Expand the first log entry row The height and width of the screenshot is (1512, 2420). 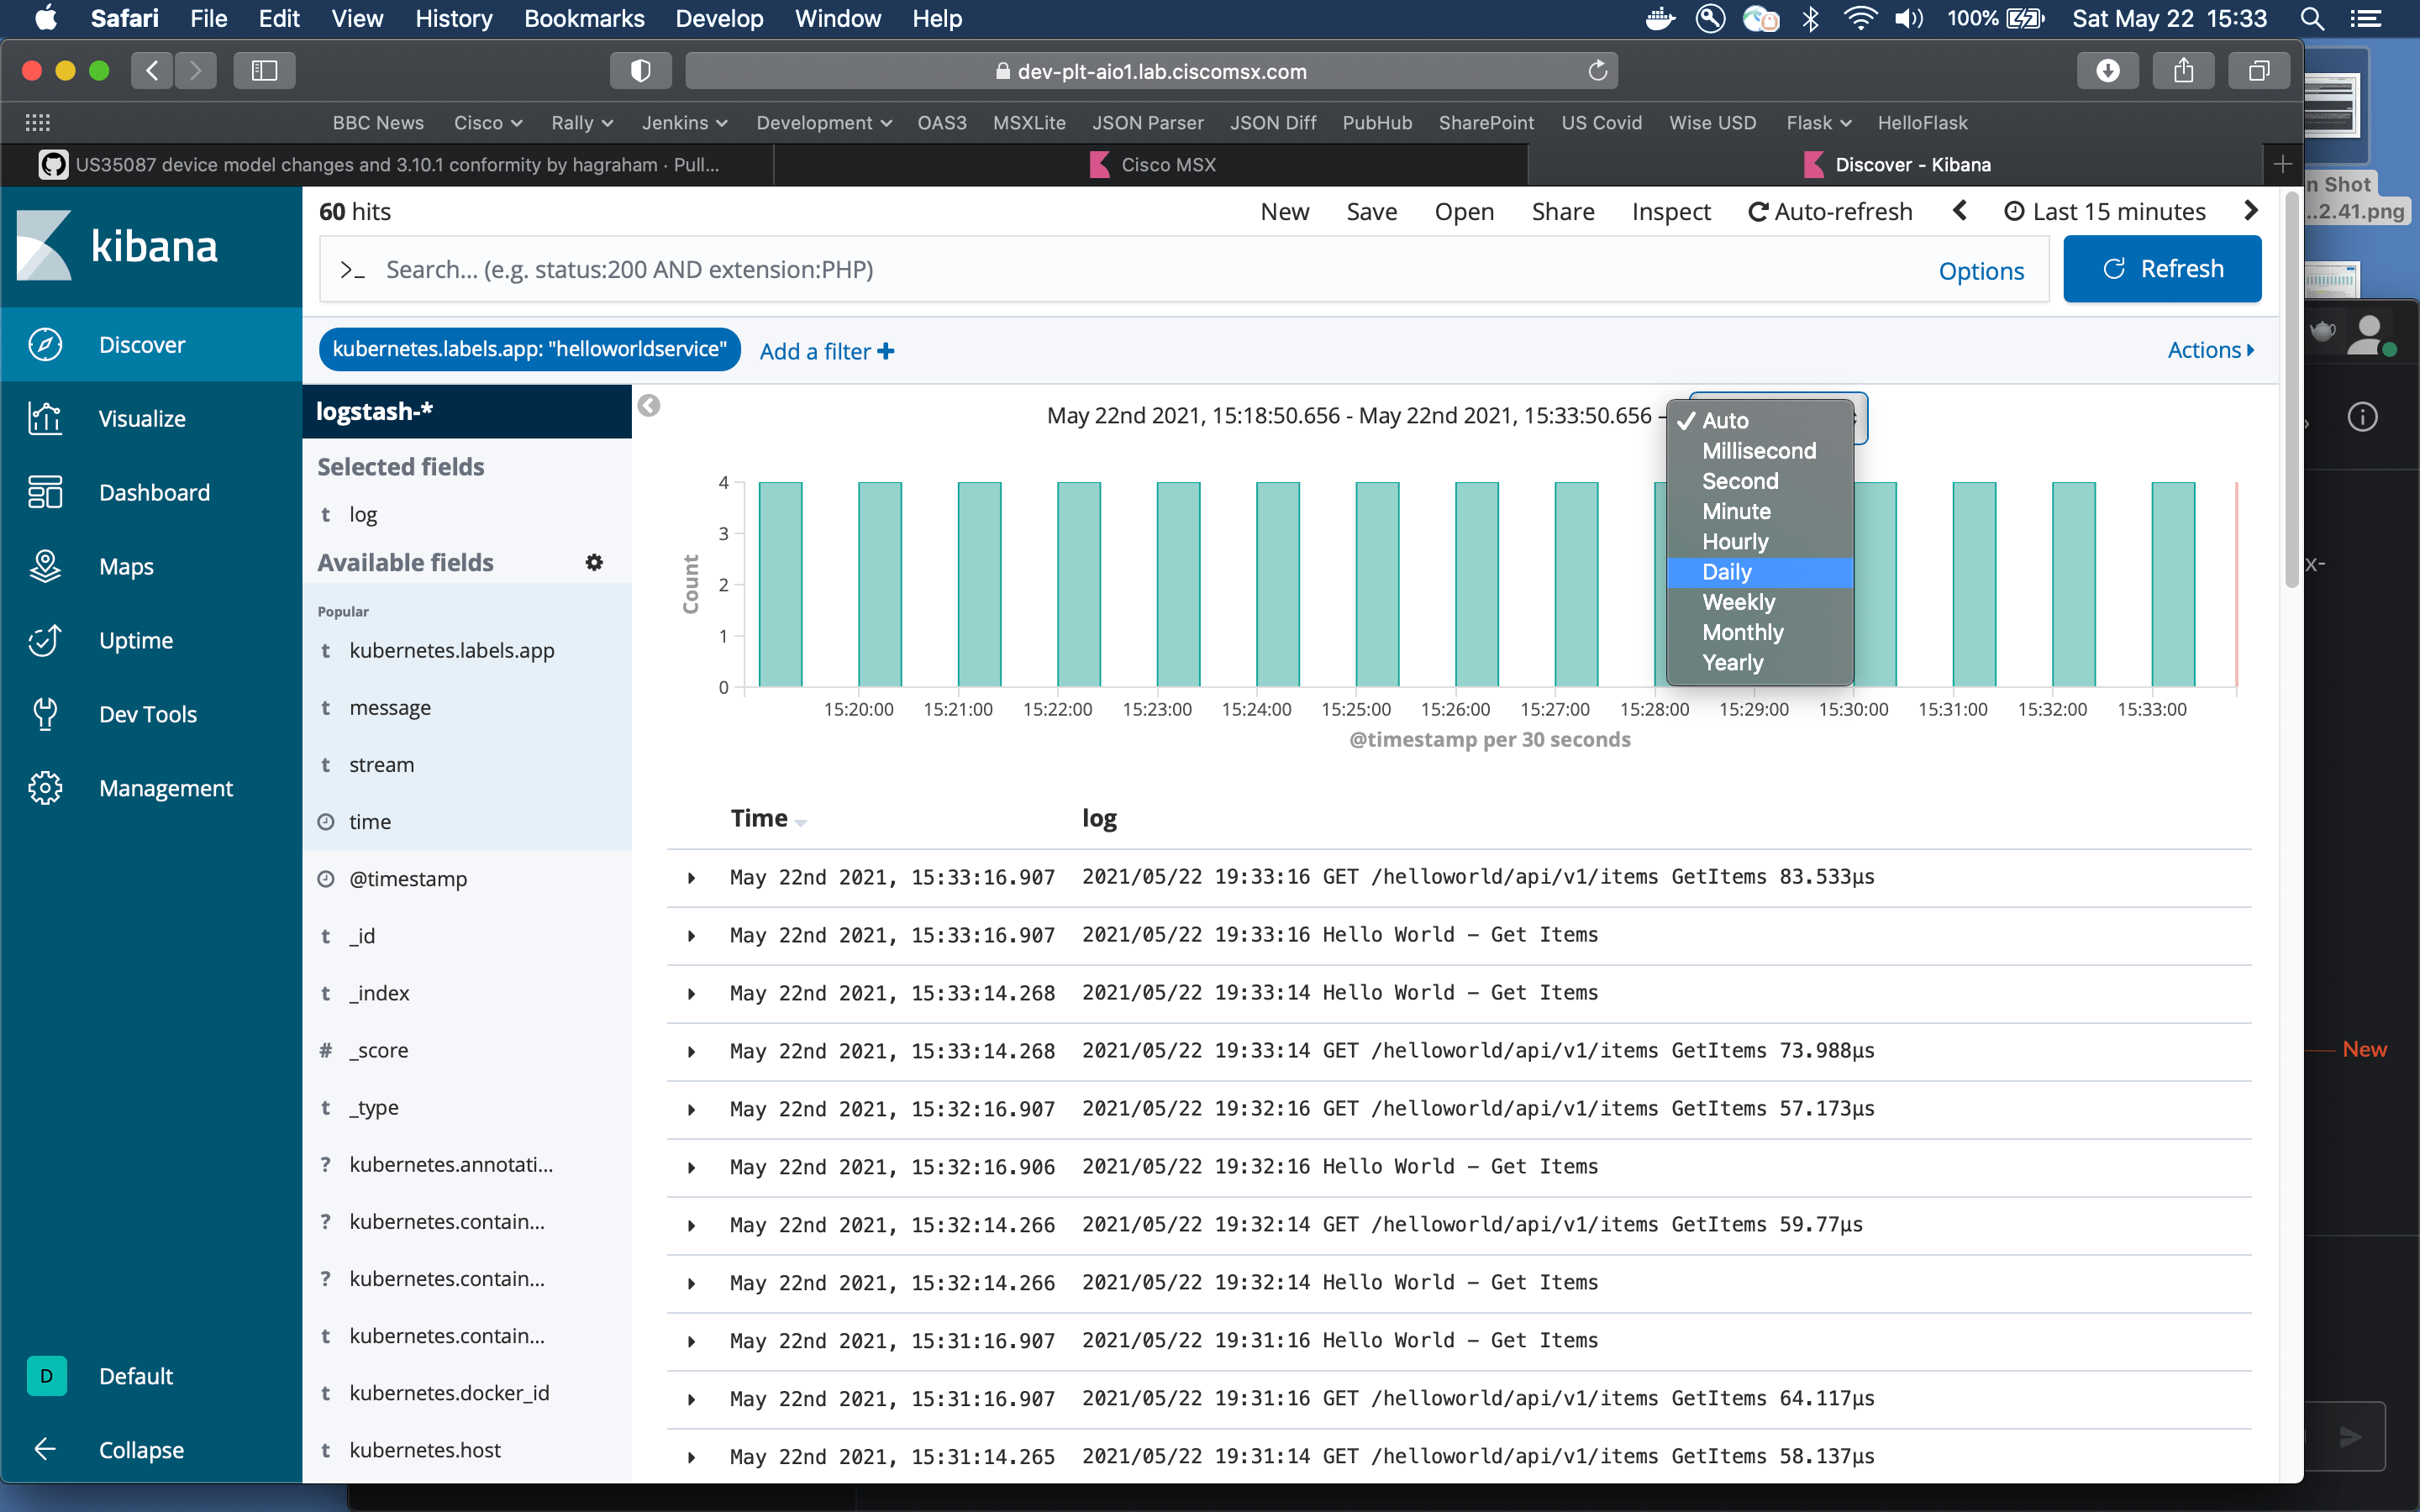coord(691,878)
